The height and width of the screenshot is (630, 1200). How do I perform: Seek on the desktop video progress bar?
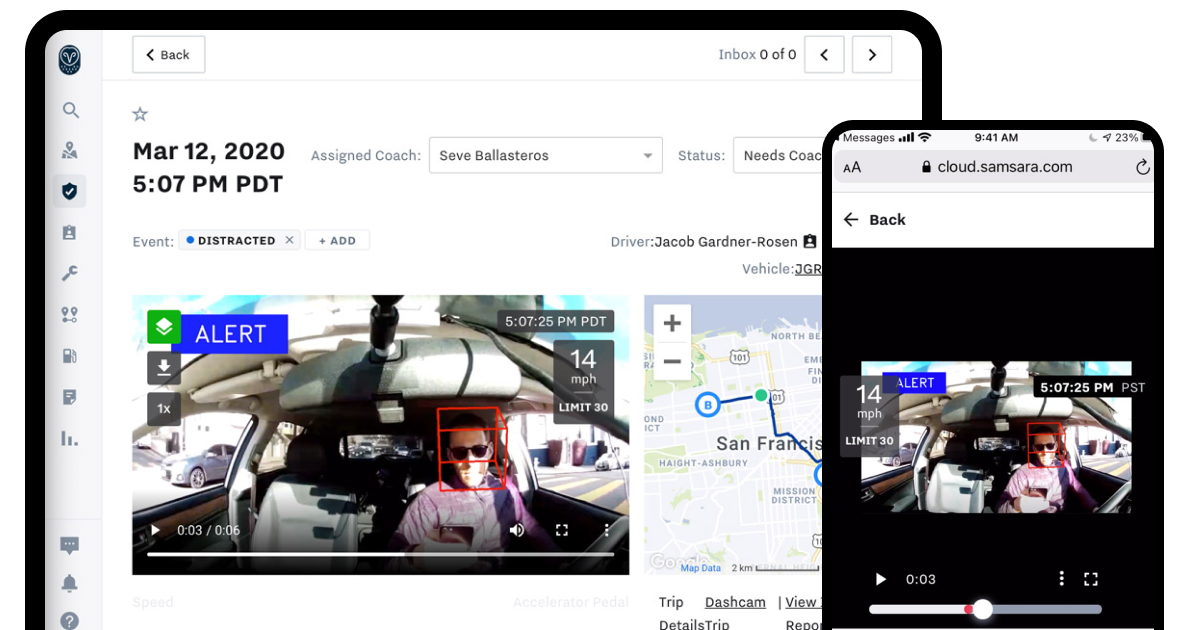tap(381, 553)
